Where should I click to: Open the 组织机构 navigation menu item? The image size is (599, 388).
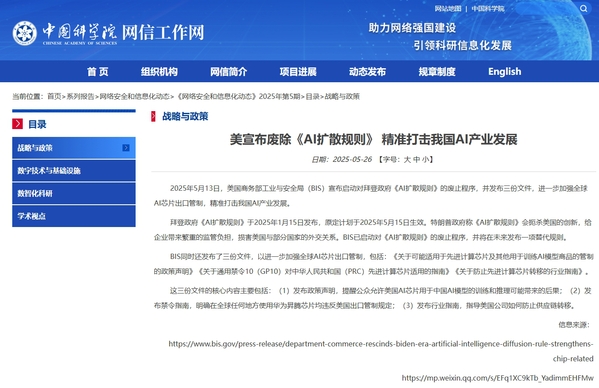[x=159, y=71]
